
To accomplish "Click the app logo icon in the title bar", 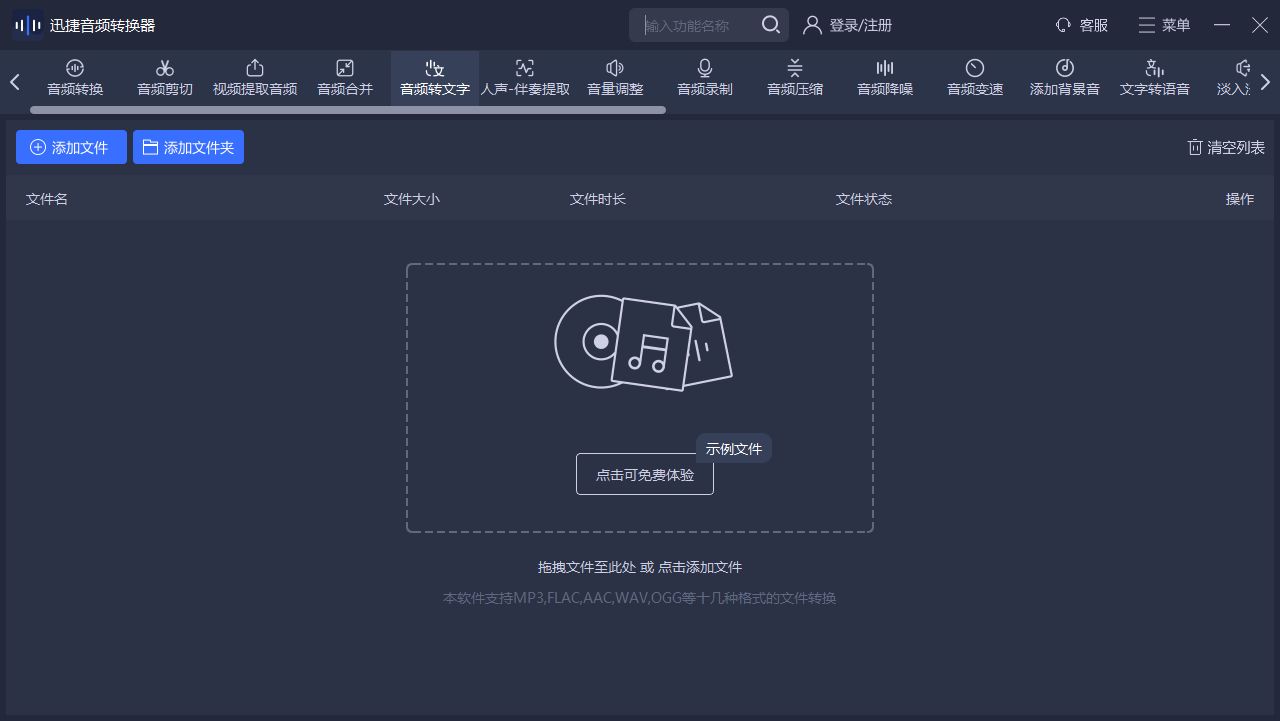I will click(27, 25).
